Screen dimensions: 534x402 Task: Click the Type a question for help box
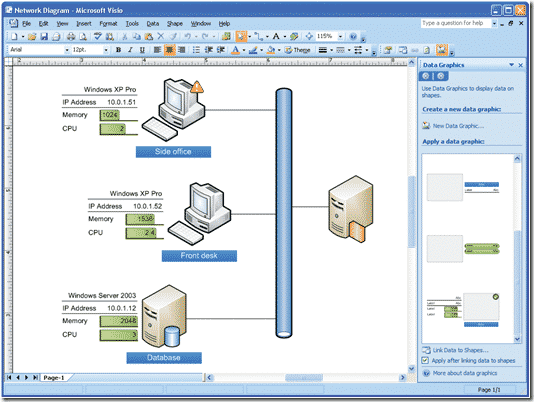(456, 23)
